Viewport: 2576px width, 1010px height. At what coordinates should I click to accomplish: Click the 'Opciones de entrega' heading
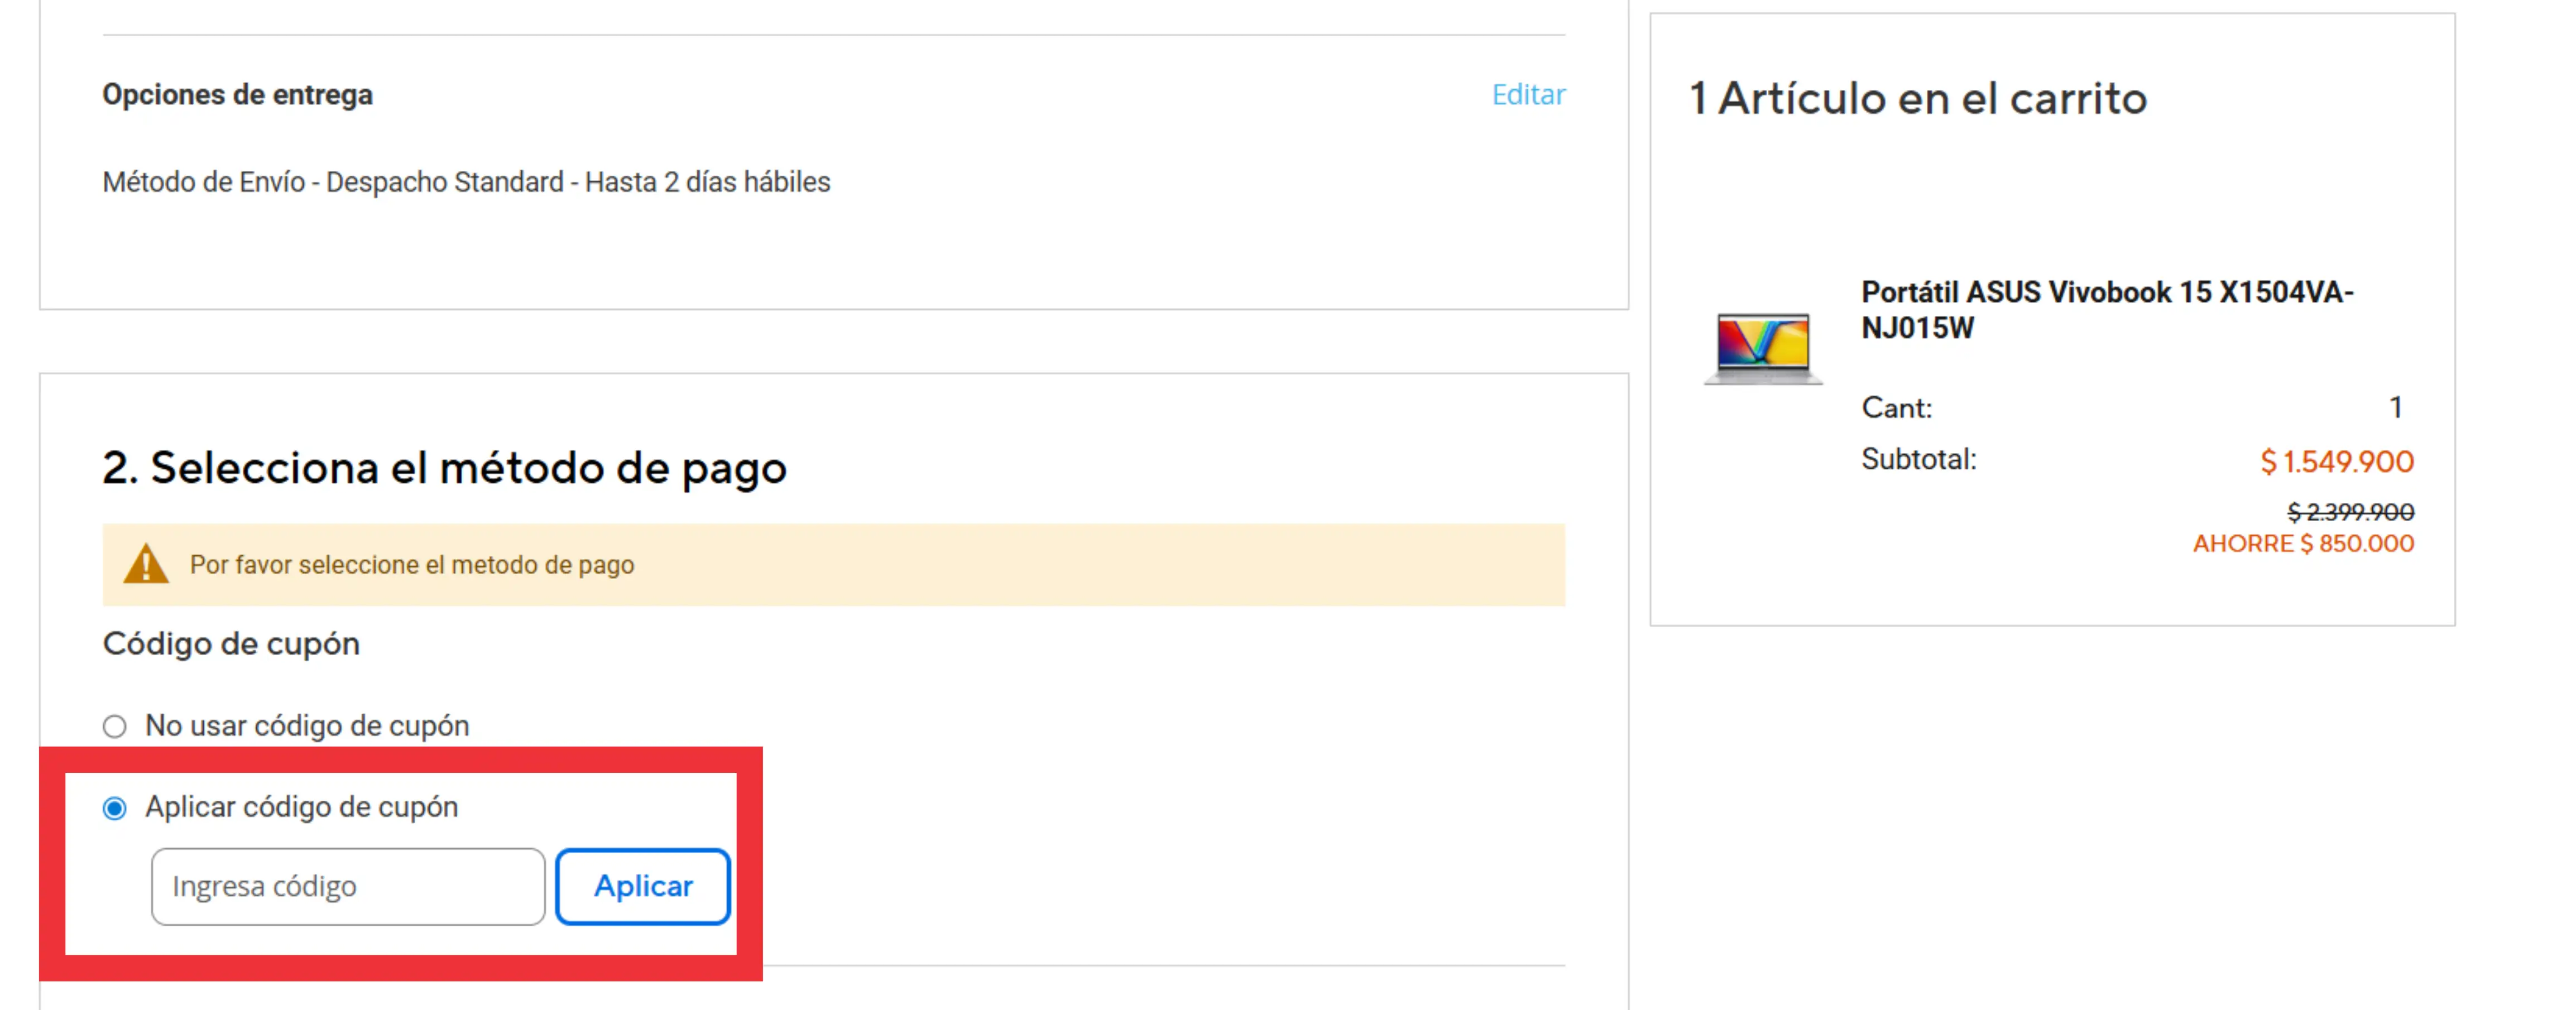point(237,95)
